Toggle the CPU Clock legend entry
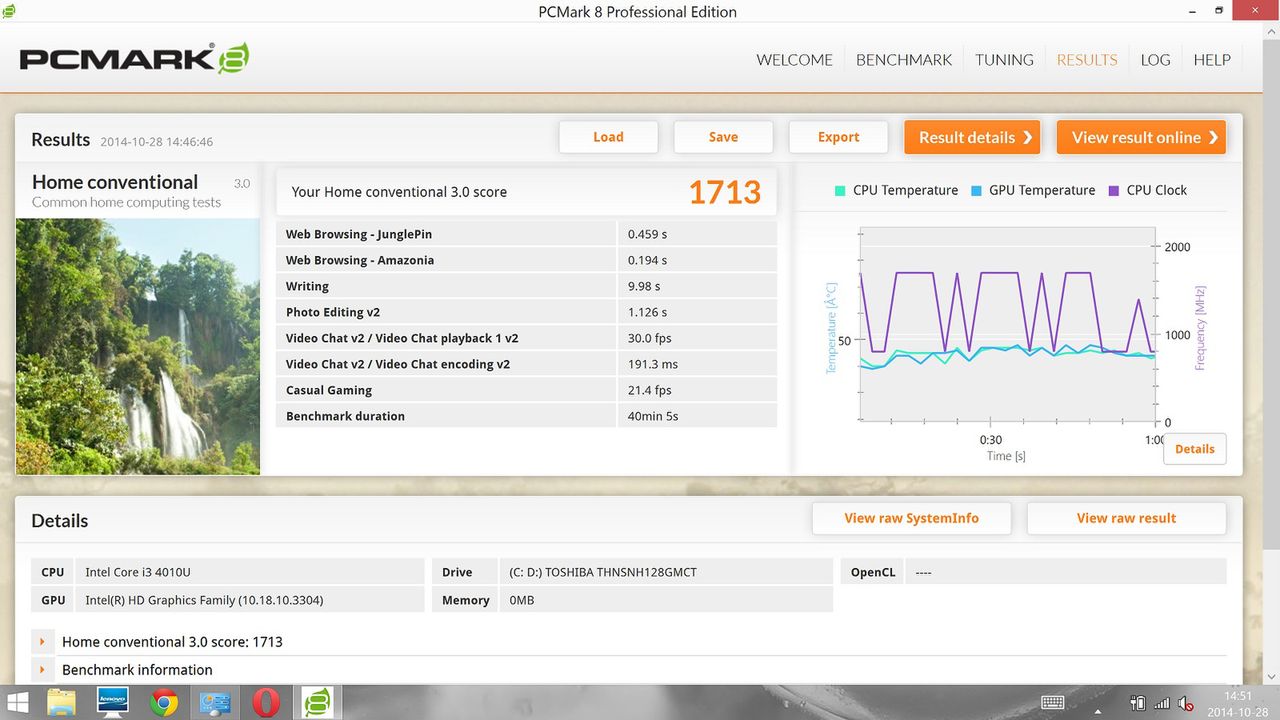1280x720 pixels. (1147, 190)
